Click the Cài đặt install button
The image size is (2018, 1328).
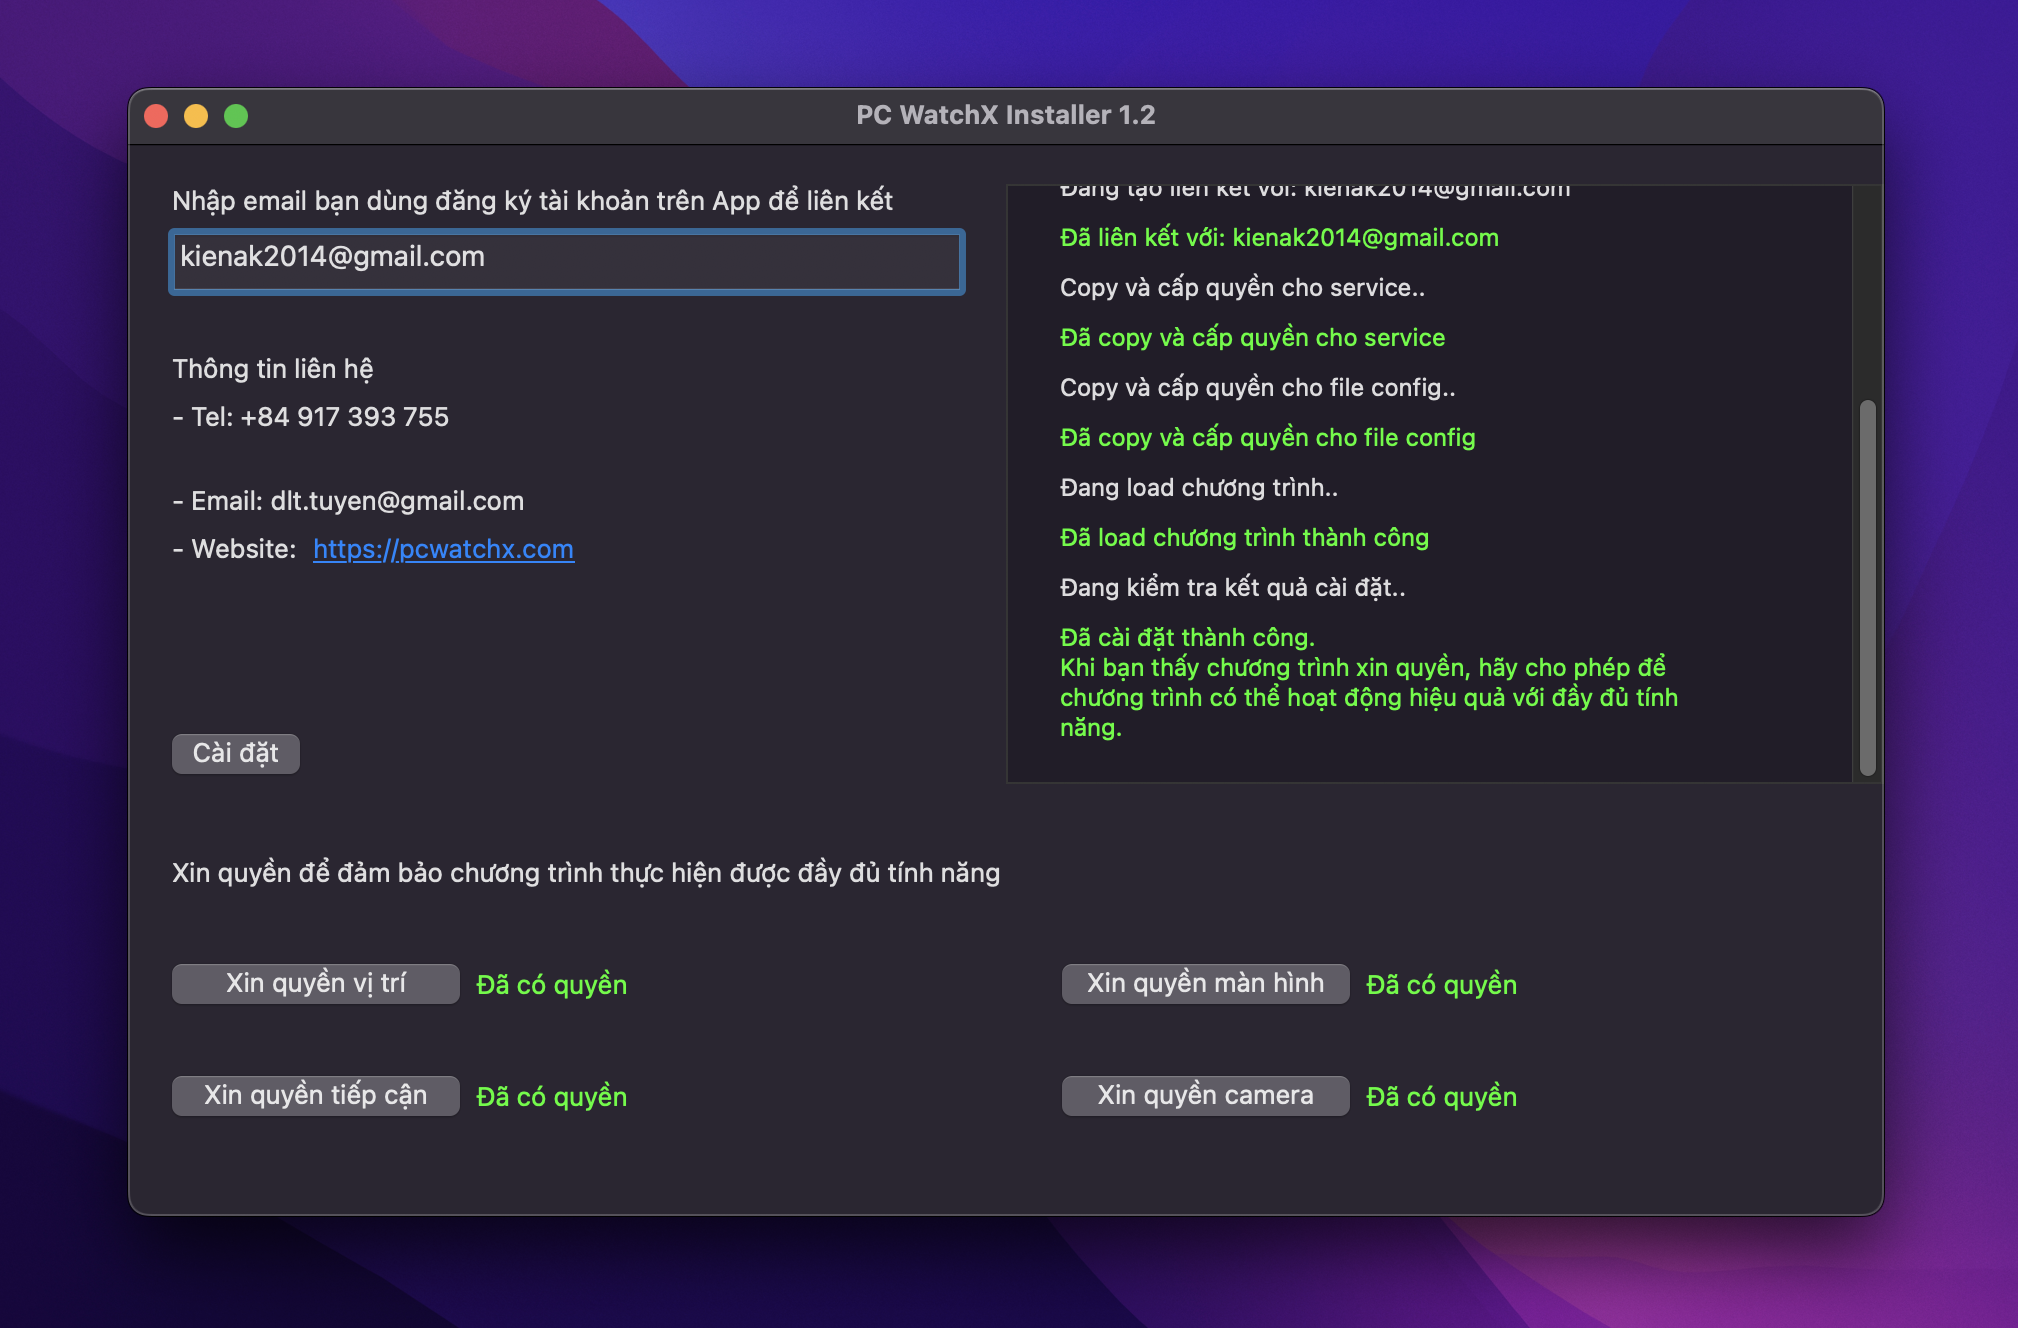pos(236,753)
